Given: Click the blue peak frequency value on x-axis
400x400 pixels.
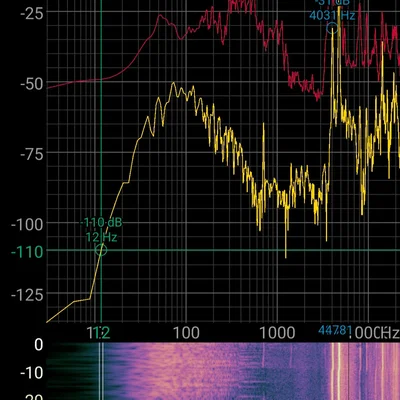Looking at the screenshot, I should [335, 330].
